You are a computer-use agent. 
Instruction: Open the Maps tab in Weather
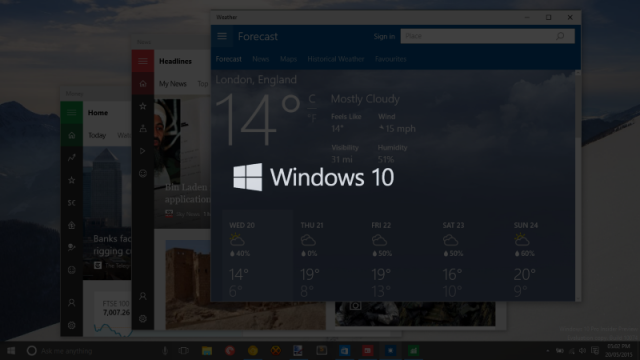(288, 59)
